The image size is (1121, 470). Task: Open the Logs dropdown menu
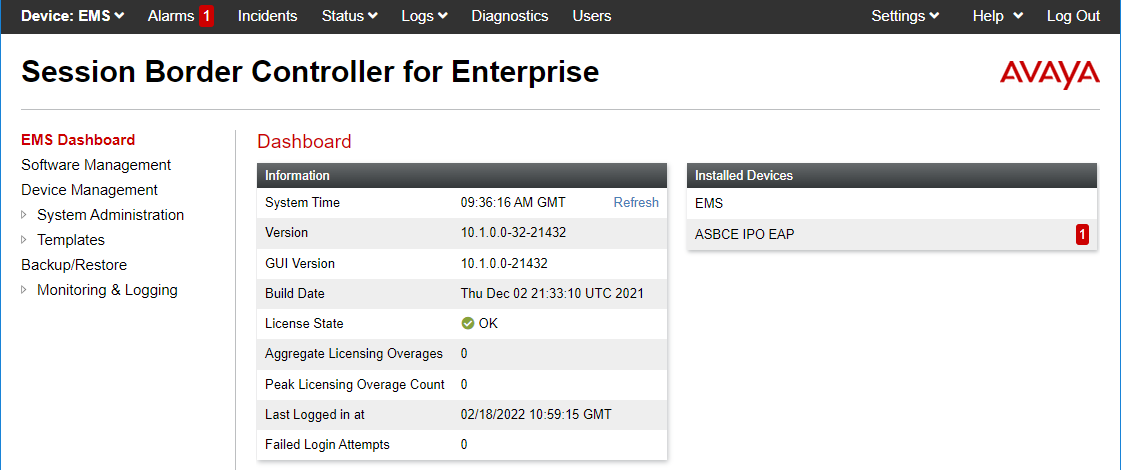(425, 16)
